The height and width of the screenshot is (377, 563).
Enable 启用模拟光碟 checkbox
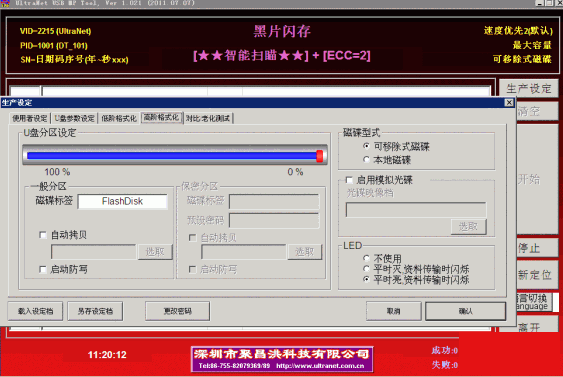[x=349, y=180]
